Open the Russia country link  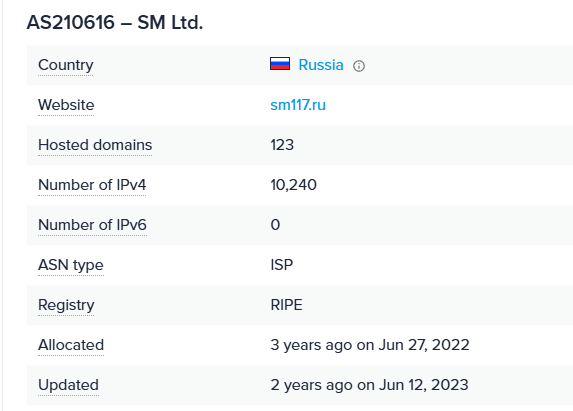(321, 65)
